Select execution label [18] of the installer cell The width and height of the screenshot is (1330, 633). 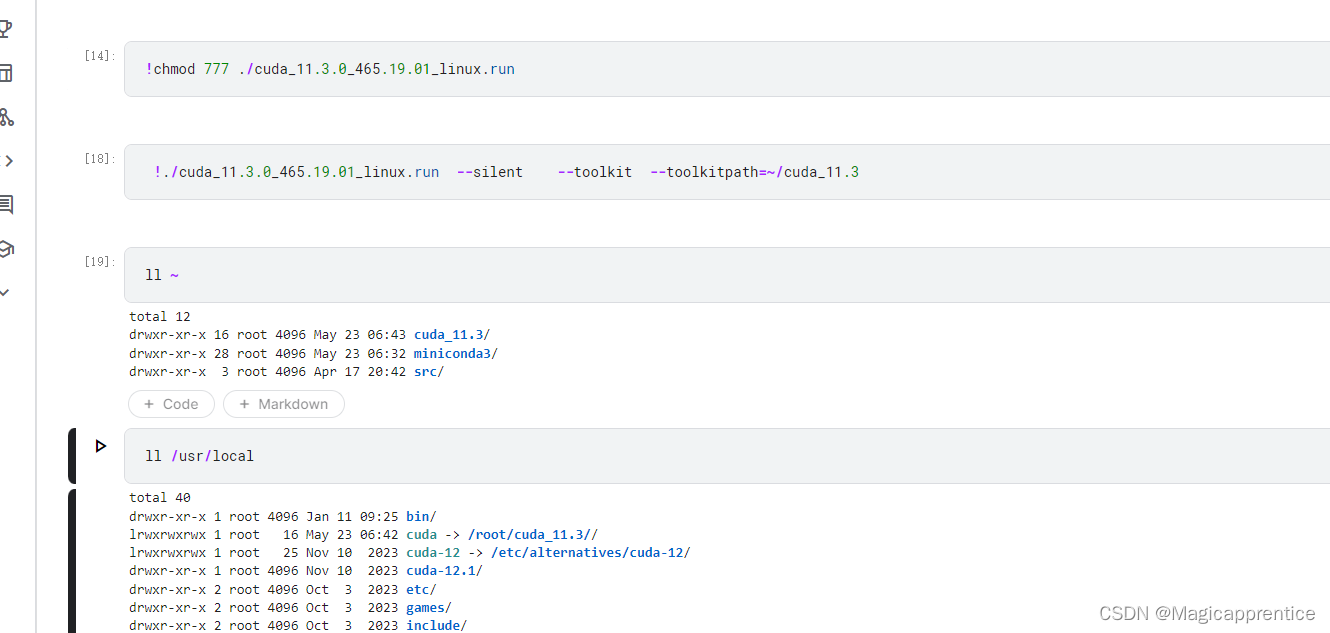[97, 157]
